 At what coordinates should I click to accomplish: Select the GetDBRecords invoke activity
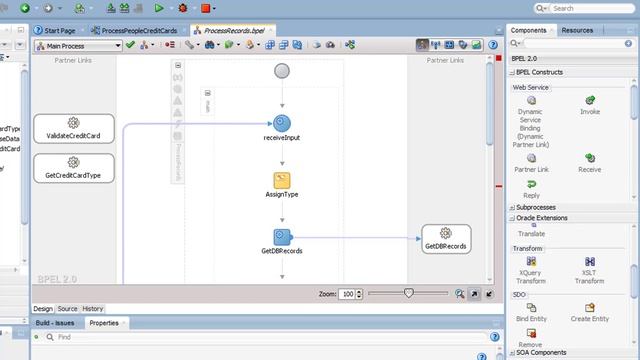282,237
